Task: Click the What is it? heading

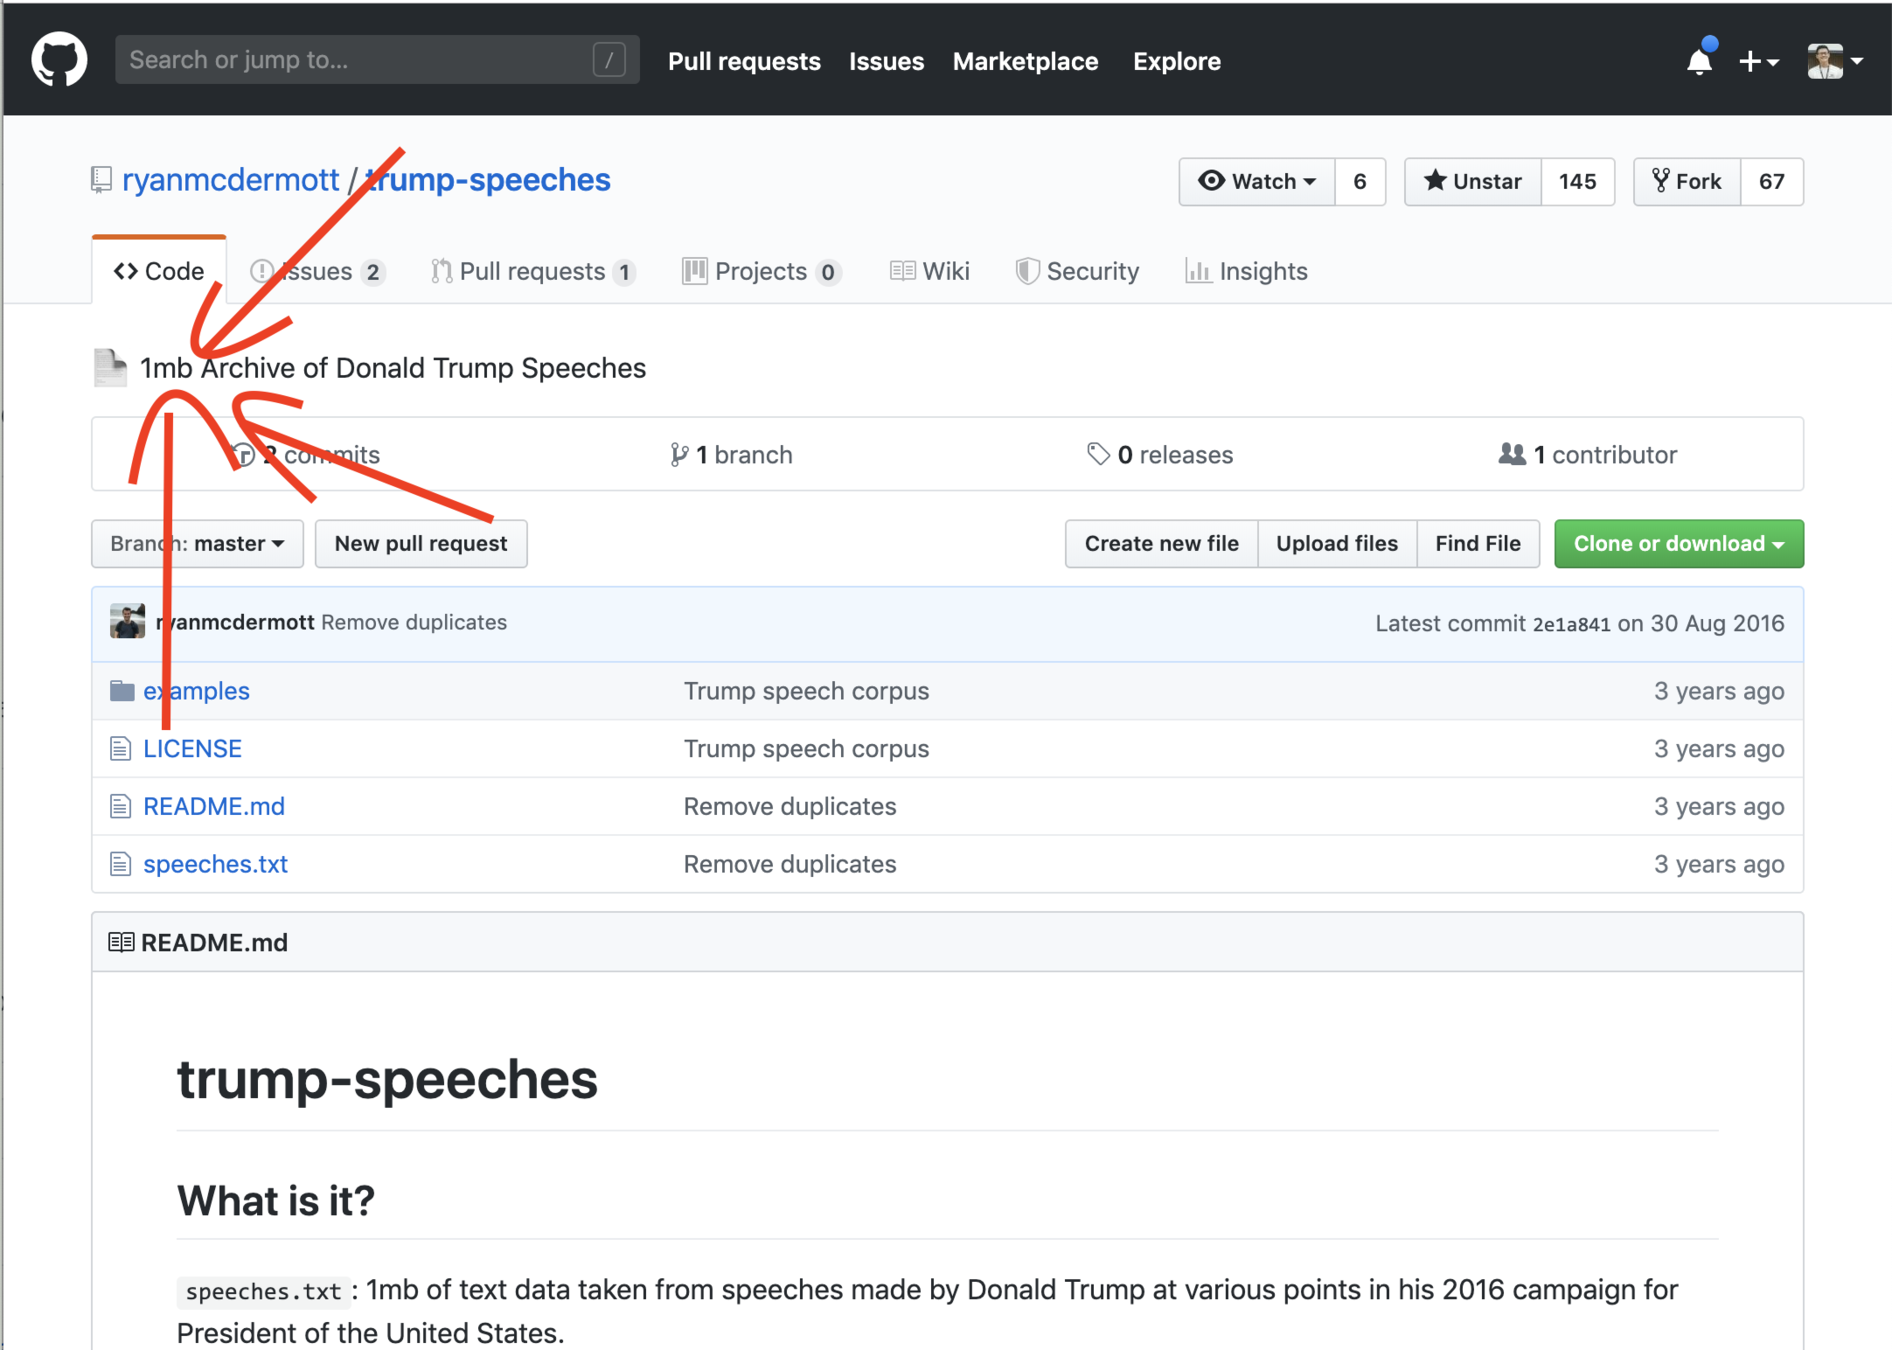Action: click(275, 1201)
